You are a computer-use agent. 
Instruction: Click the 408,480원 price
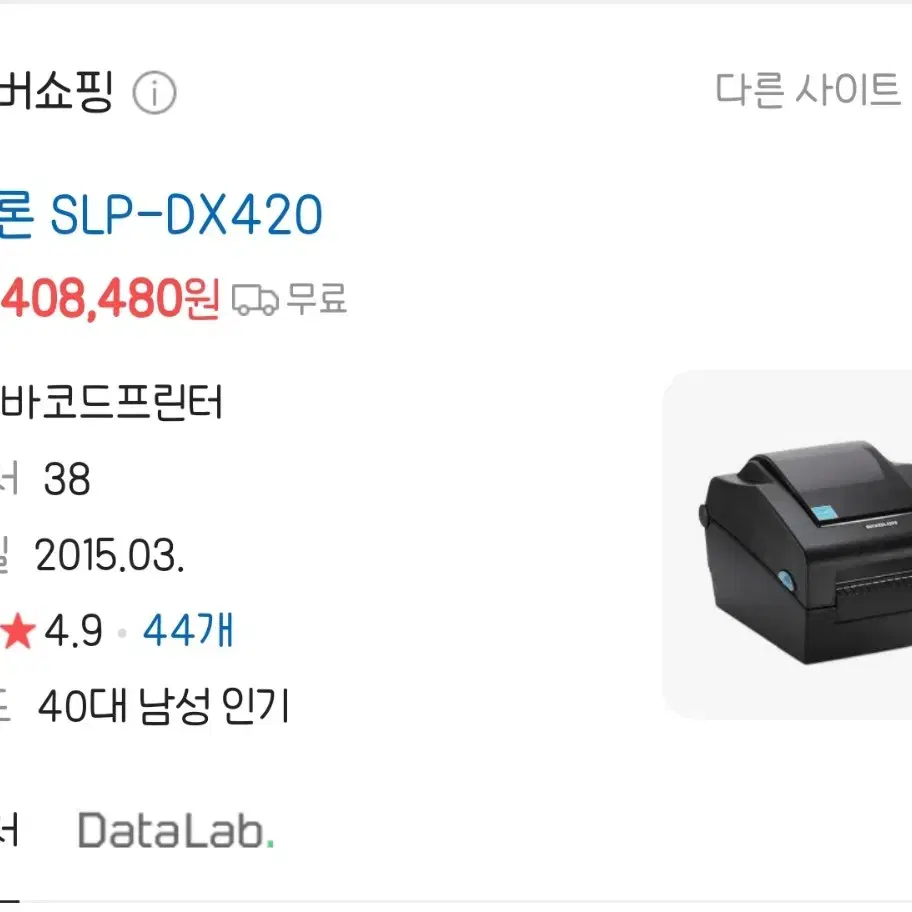click(110, 298)
